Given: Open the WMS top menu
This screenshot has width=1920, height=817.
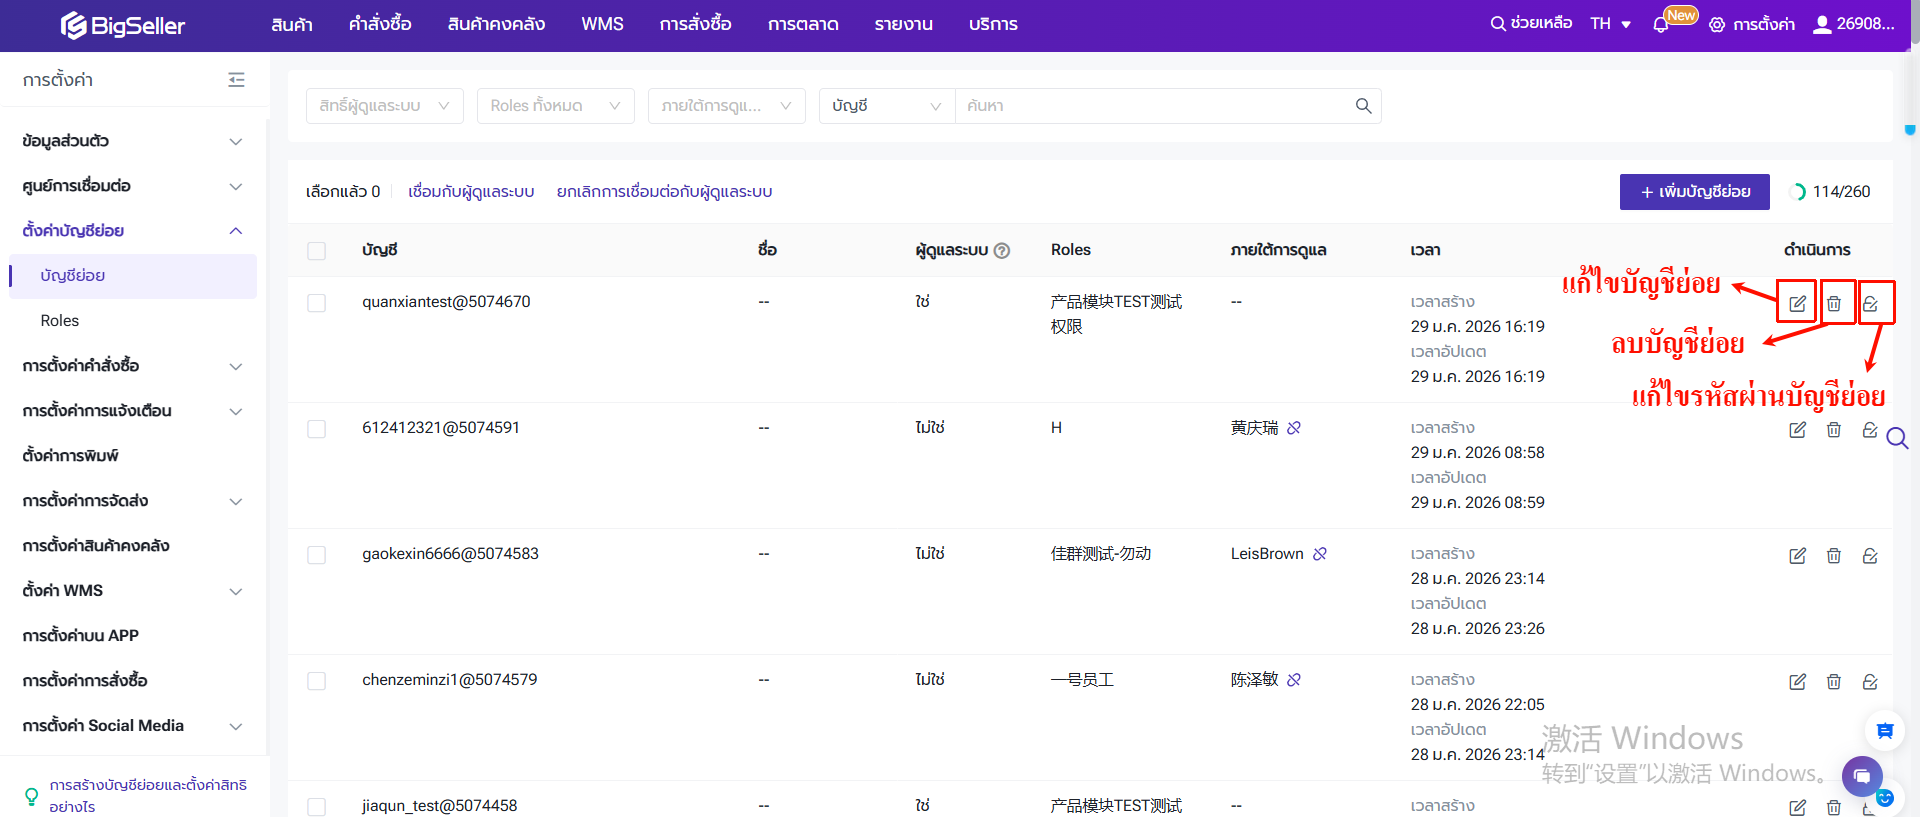Looking at the screenshot, I should [x=602, y=24].
